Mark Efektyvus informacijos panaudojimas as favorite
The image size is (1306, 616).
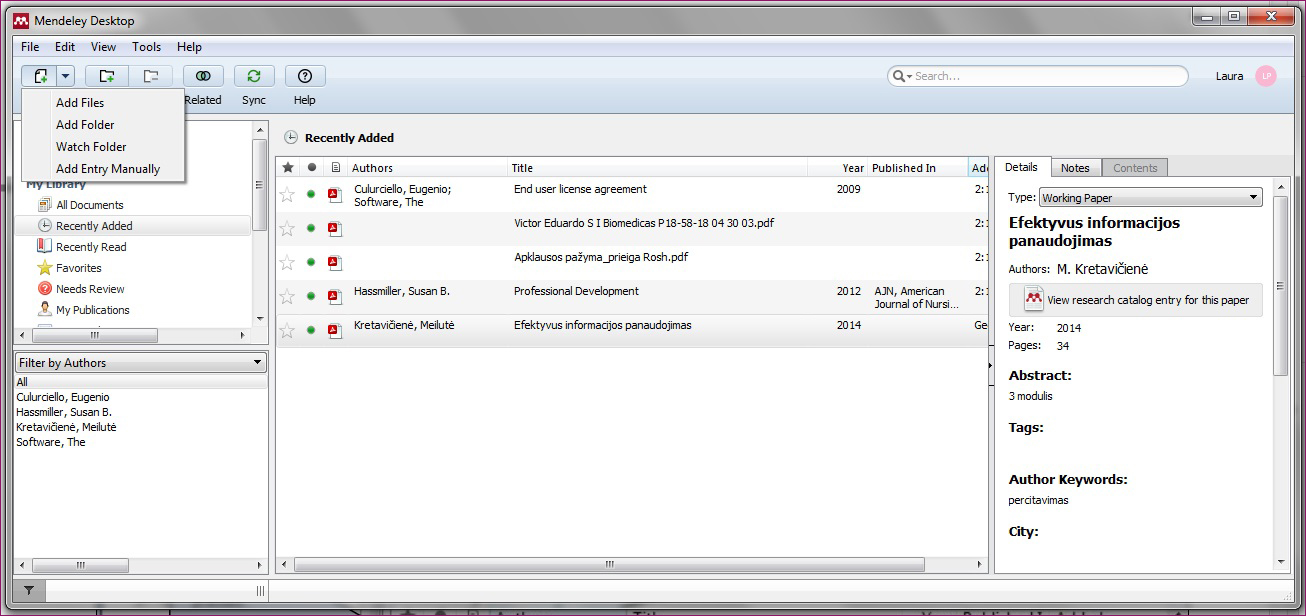(x=288, y=330)
